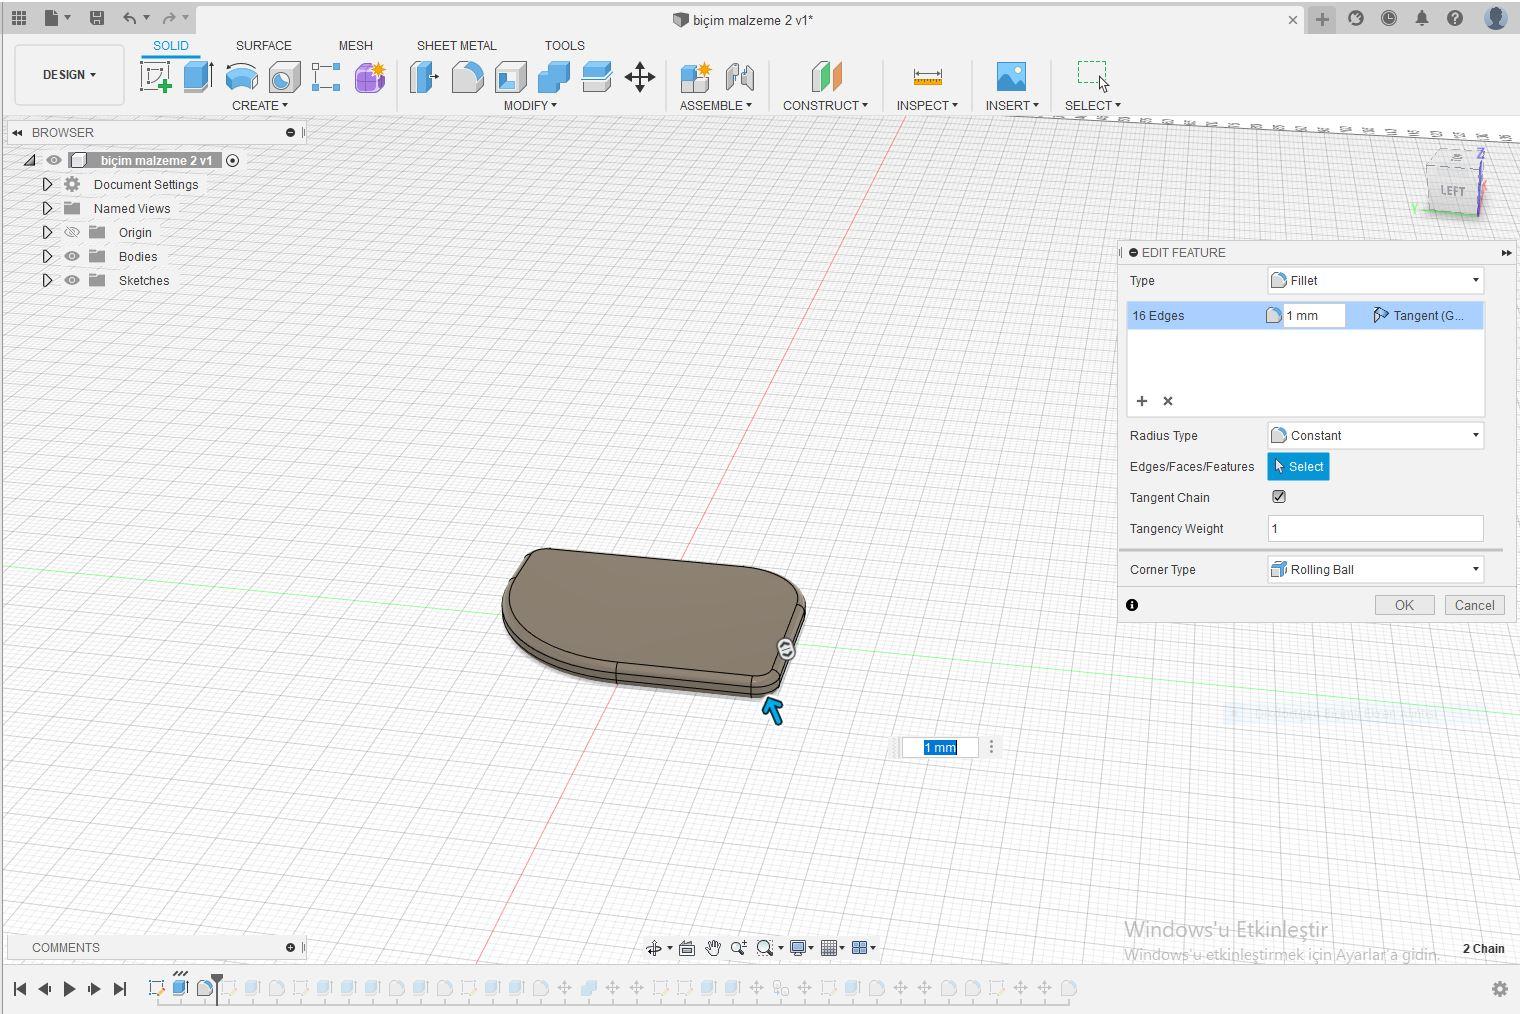This screenshot has width=1520, height=1014.
Task: Open timeline settings gear
Action: click(x=1499, y=989)
